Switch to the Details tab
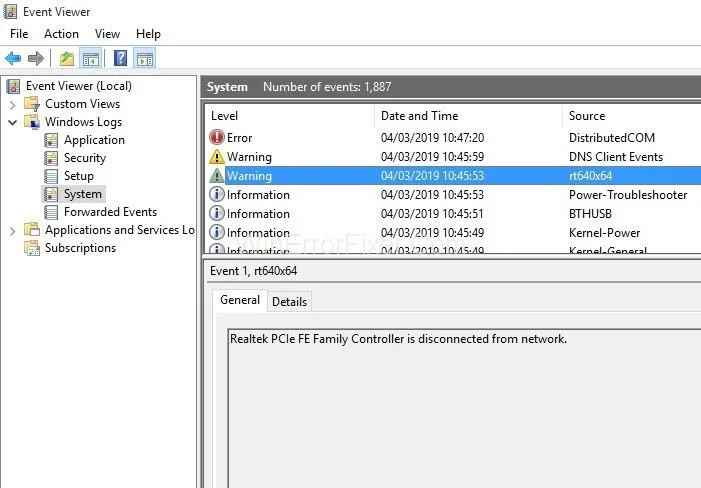This screenshot has width=701, height=488. 289,302
